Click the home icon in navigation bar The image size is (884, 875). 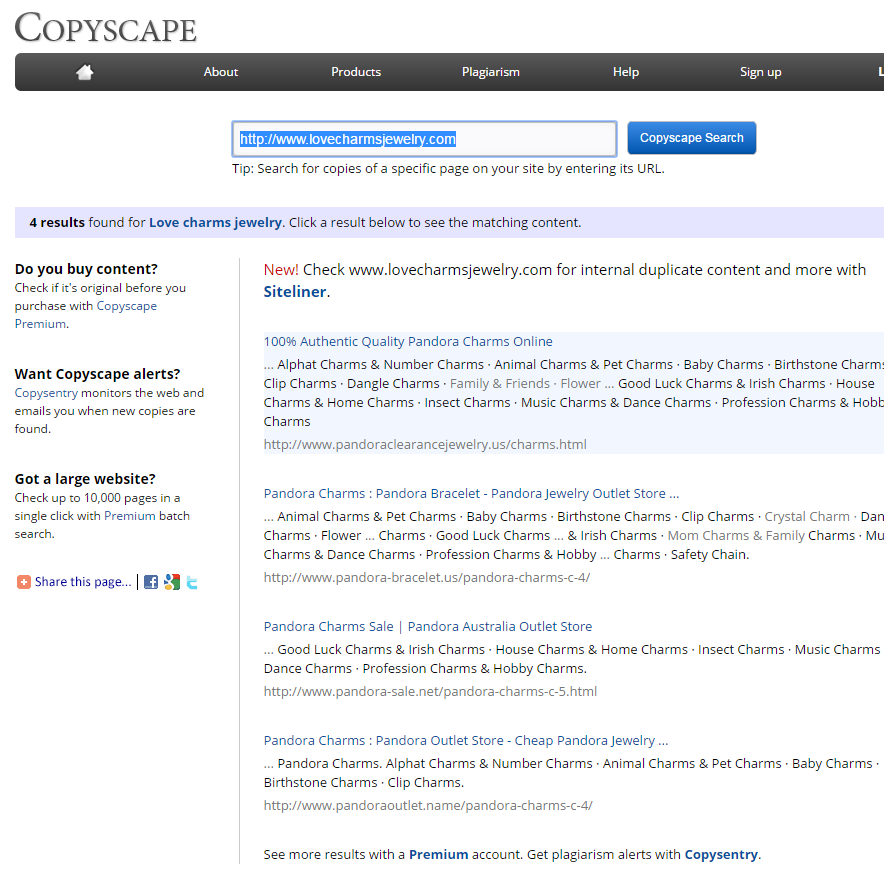[85, 72]
